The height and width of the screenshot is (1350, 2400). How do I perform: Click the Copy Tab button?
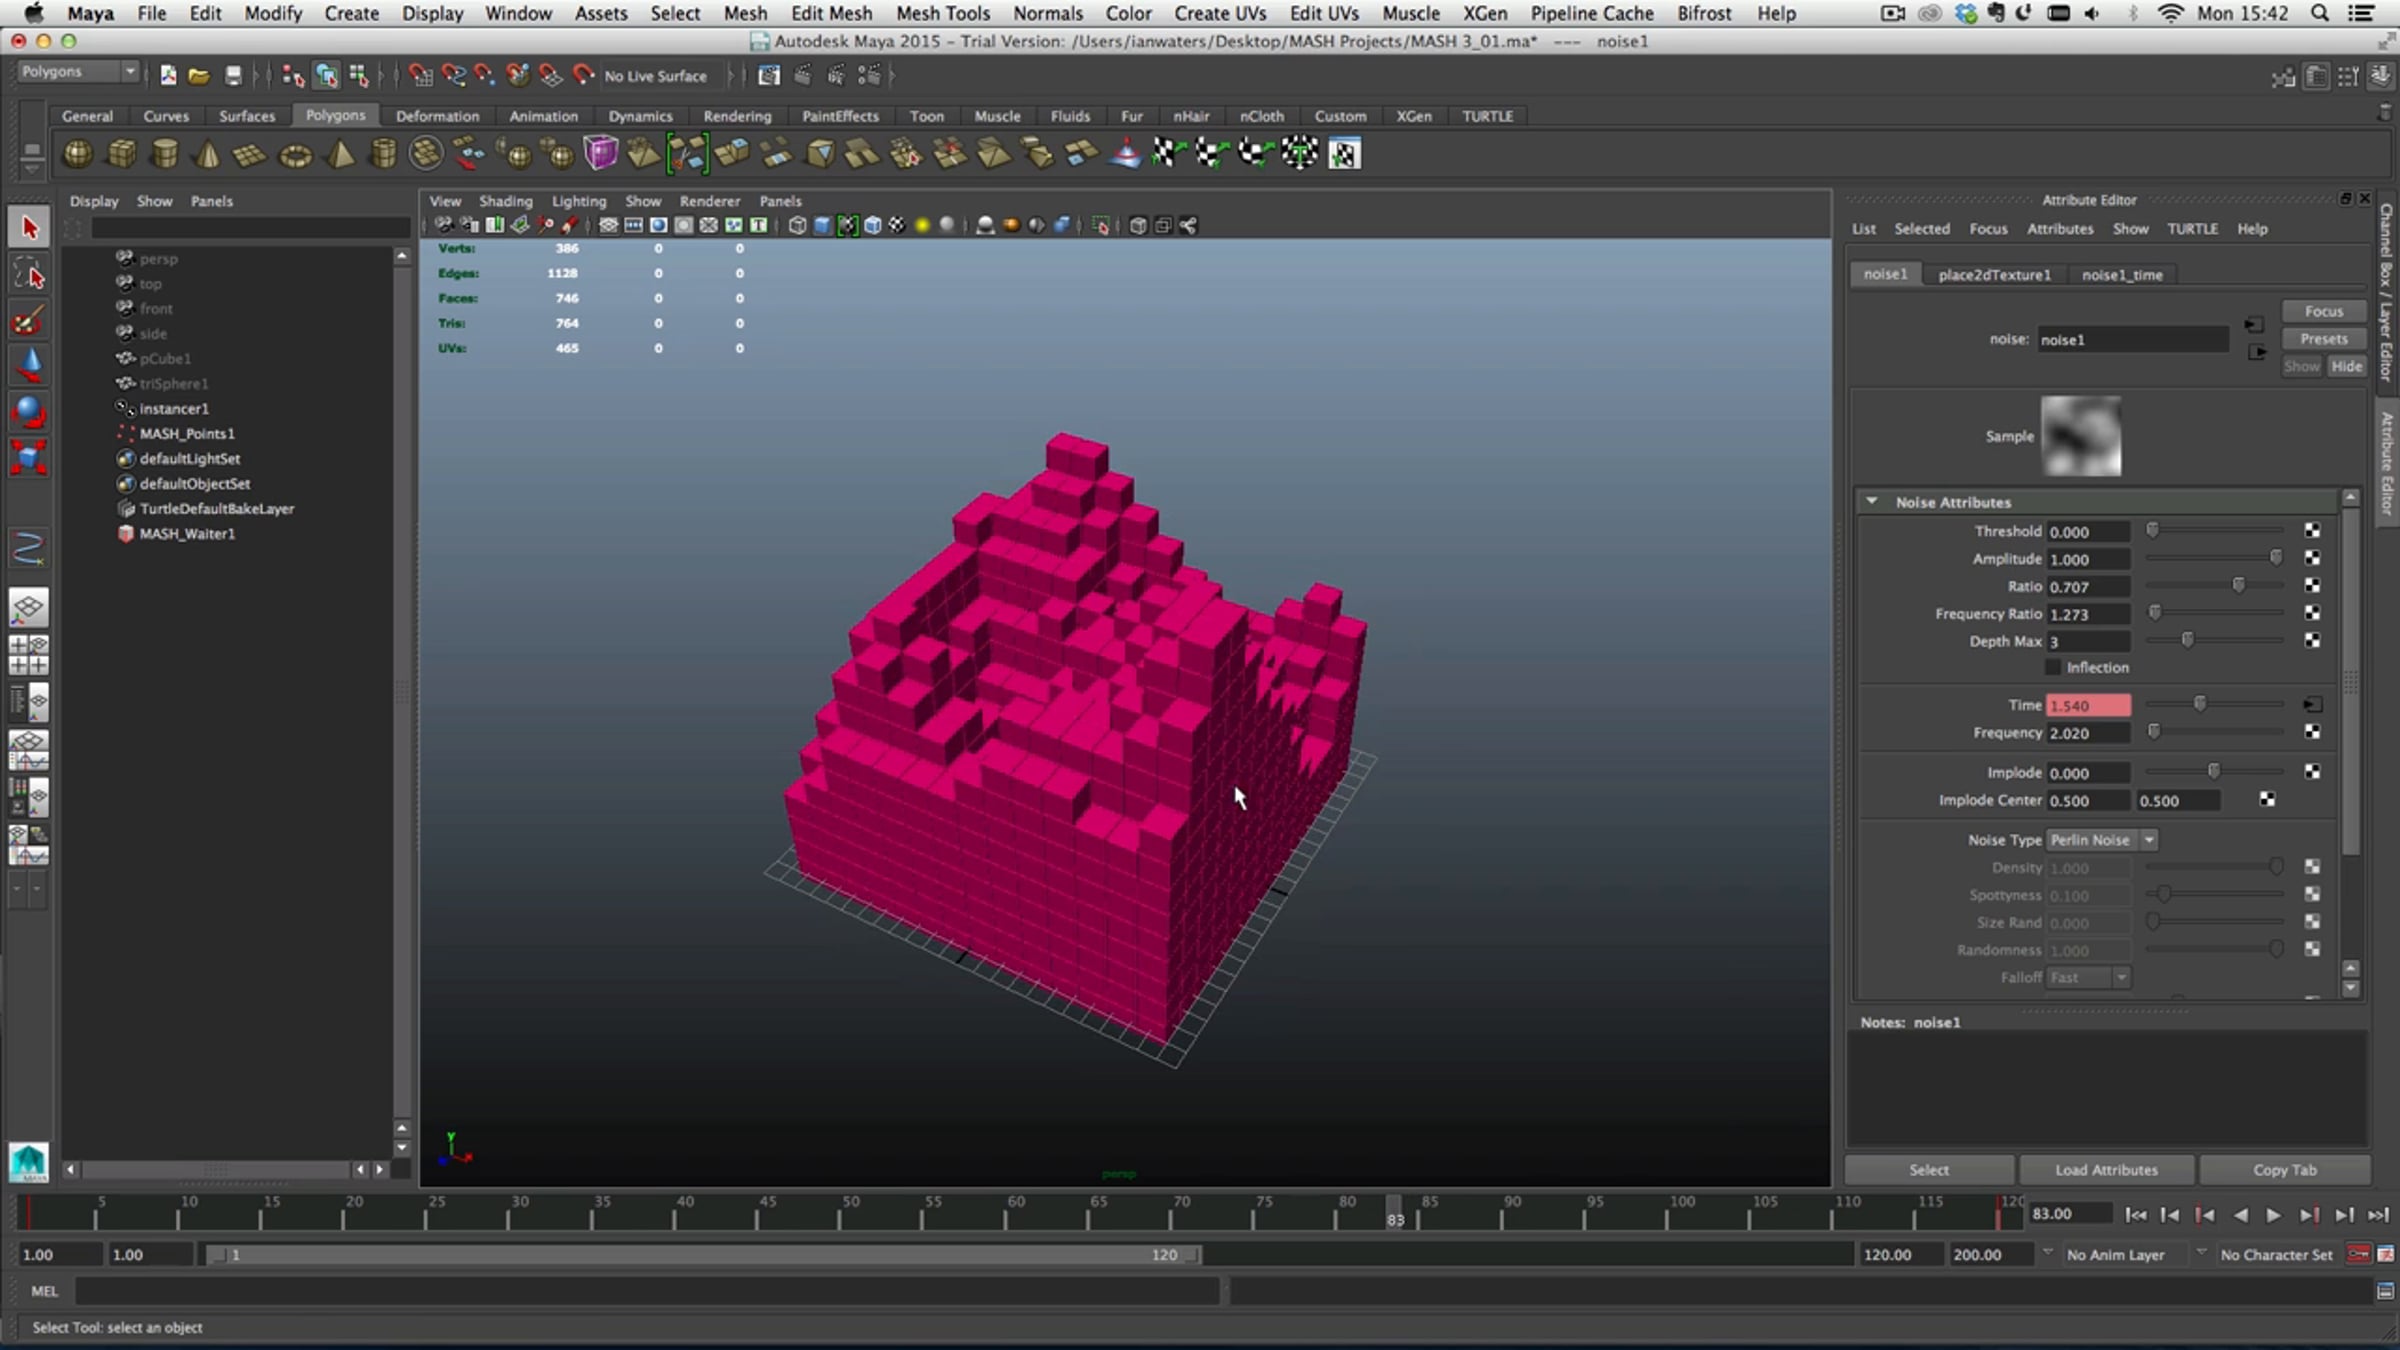(x=2284, y=1170)
